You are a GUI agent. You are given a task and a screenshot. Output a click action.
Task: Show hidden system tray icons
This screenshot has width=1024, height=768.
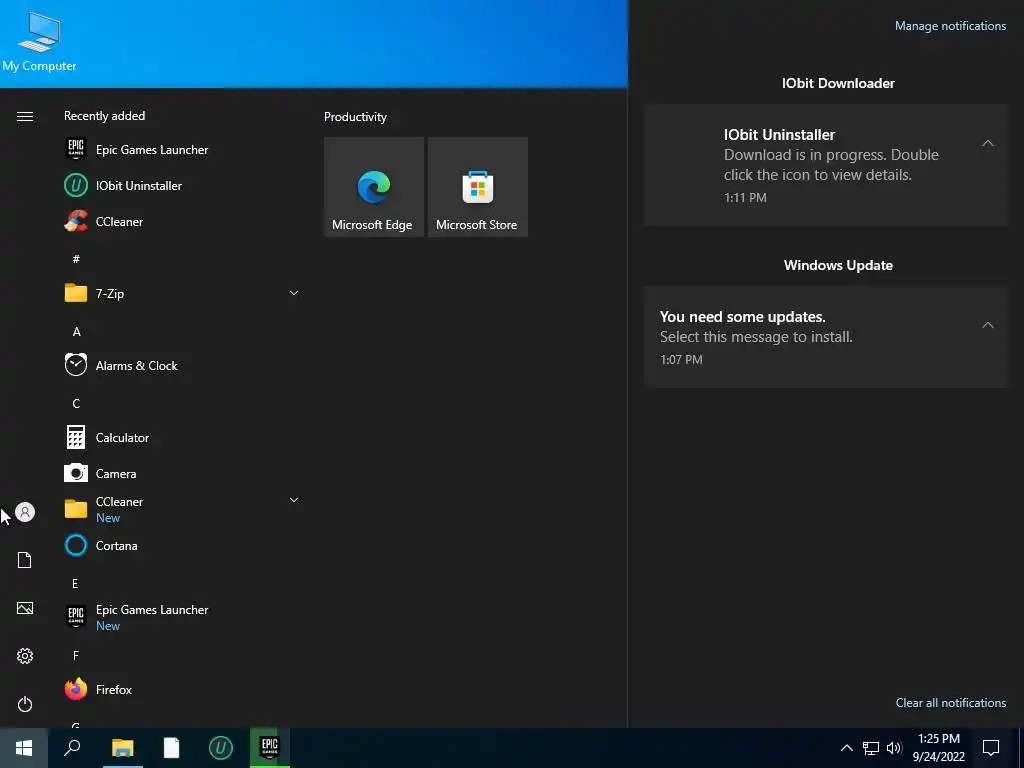[x=846, y=748]
